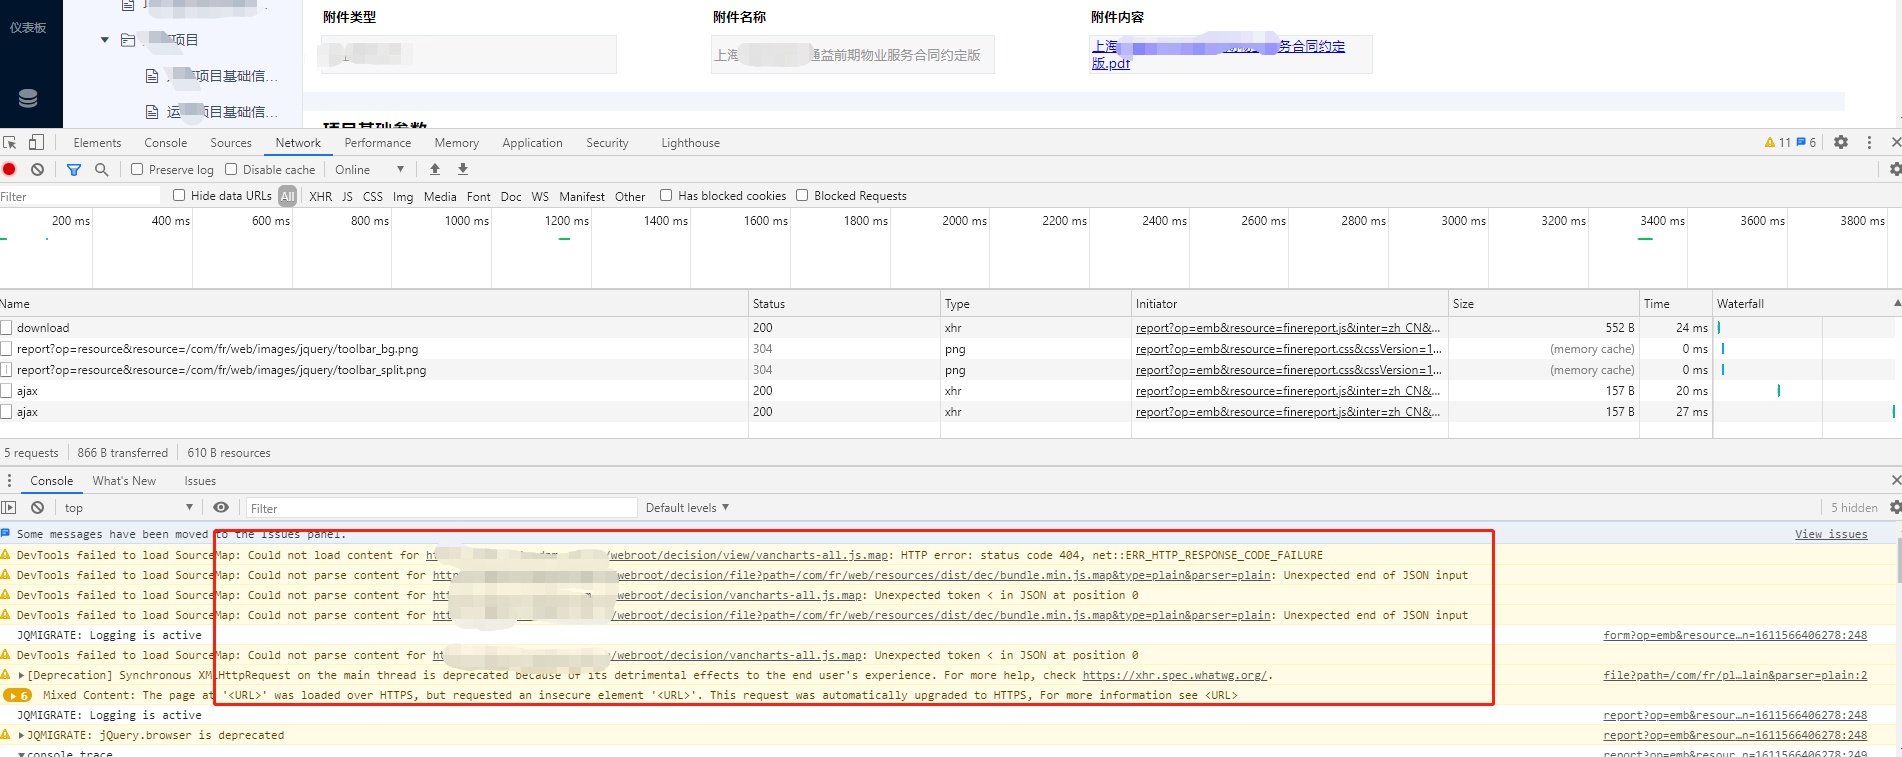Image resolution: width=1902 pixels, height=757 pixels.
Task: Open the top context selector dropdown
Action: [x=128, y=508]
